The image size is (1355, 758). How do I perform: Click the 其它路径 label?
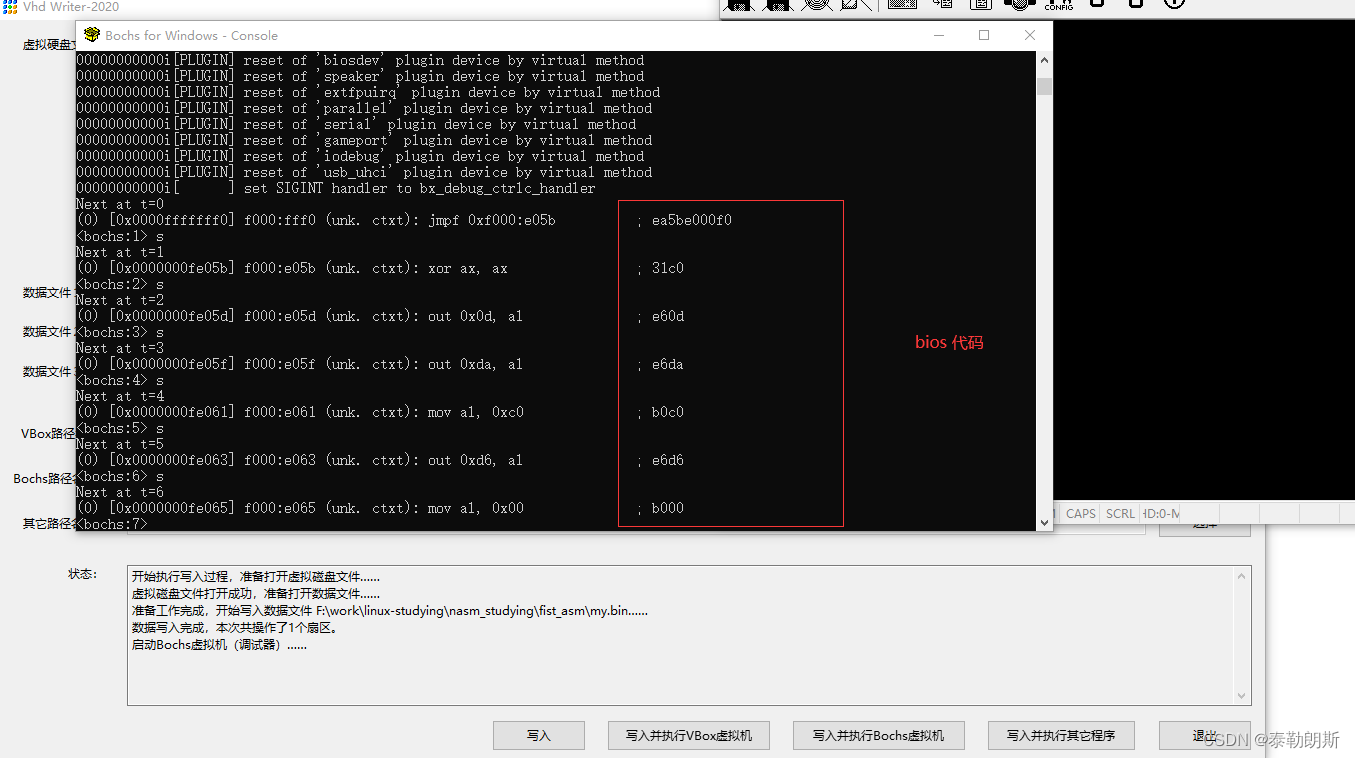point(49,524)
